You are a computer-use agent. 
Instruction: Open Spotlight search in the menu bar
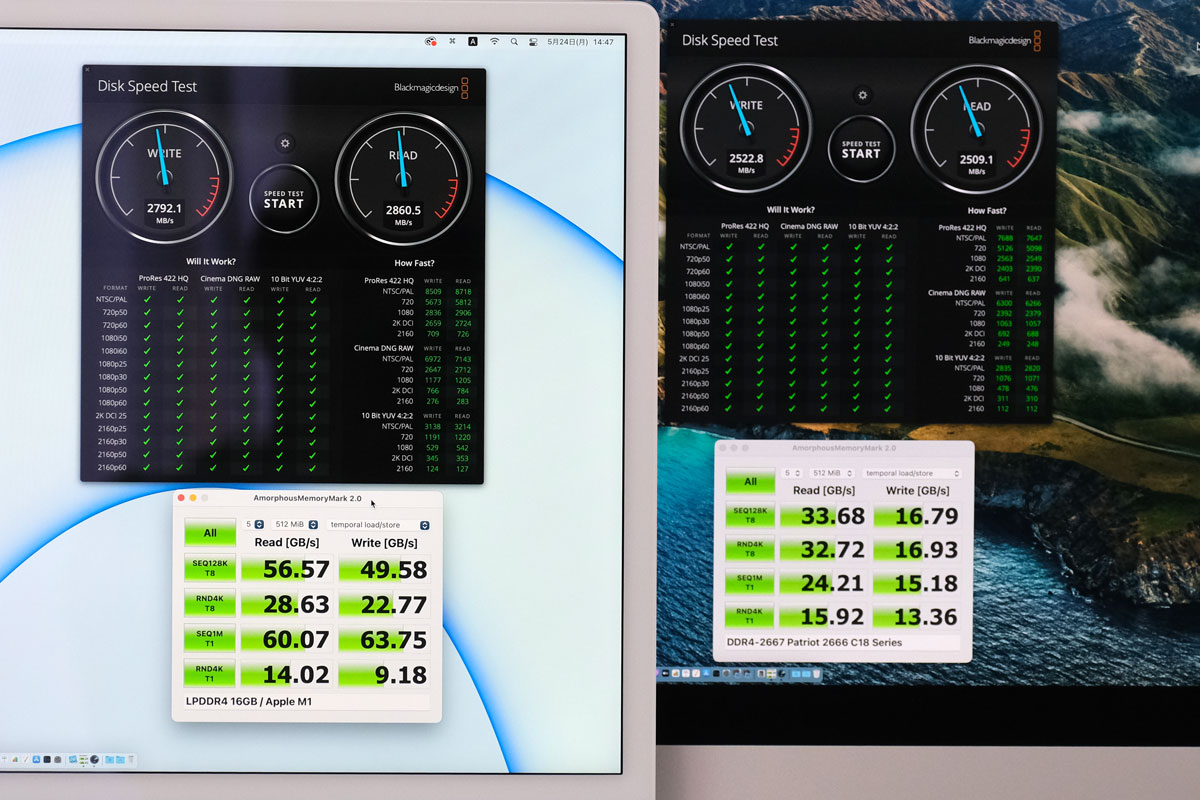pos(514,42)
